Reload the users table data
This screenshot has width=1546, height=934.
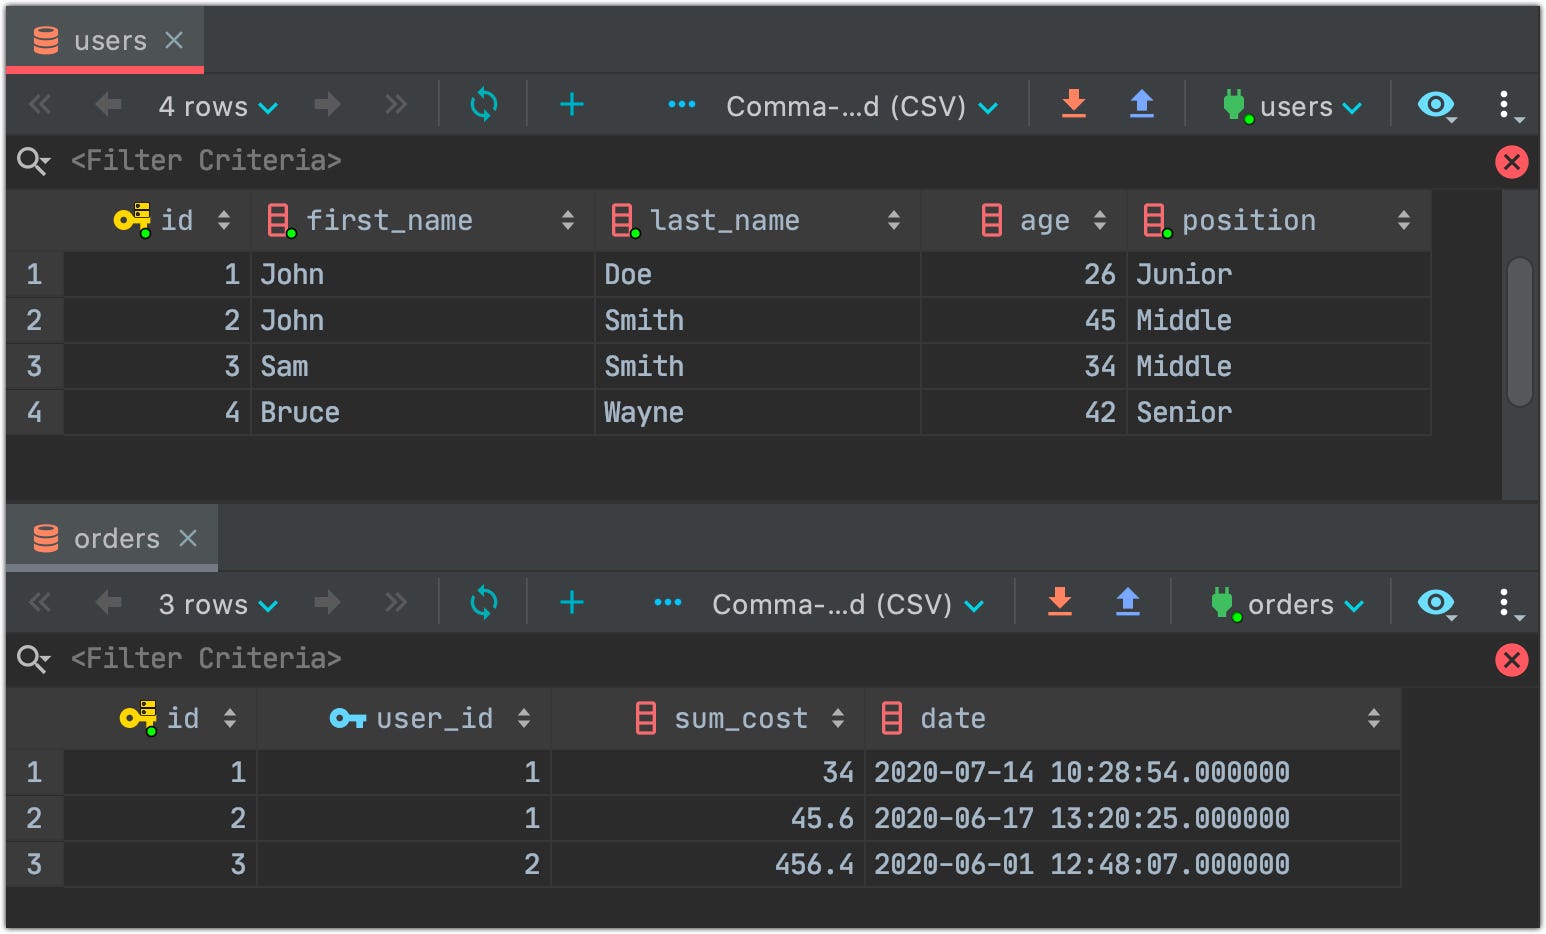tap(484, 104)
